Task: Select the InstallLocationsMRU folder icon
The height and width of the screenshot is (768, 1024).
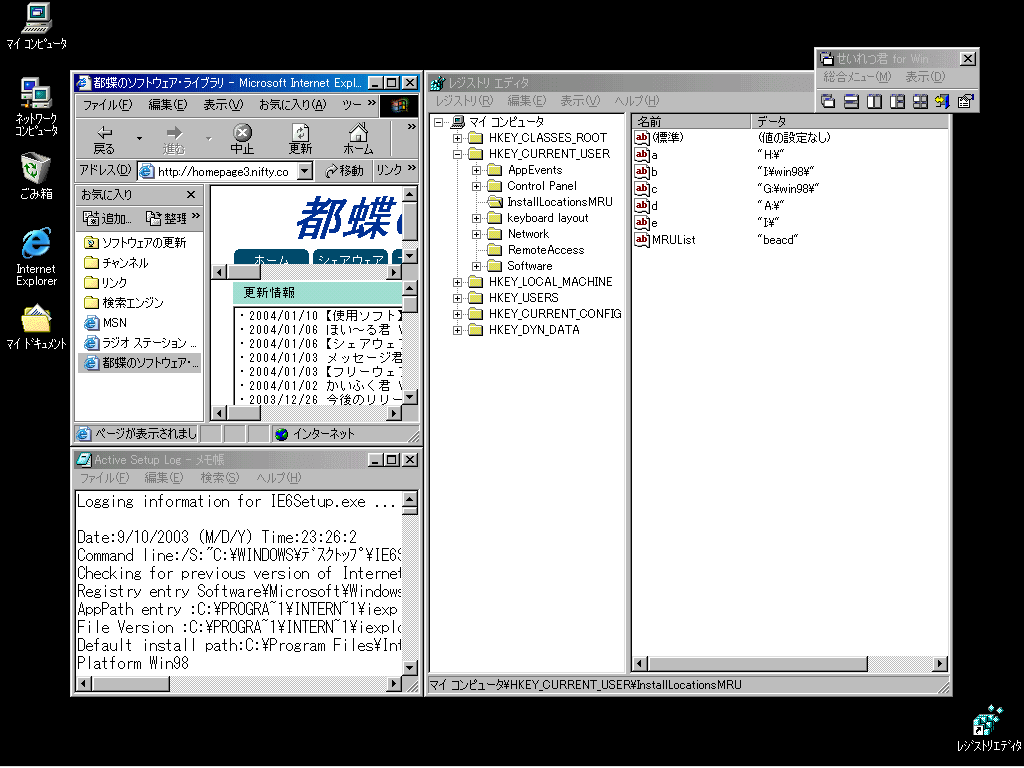Action: coord(495,202)
